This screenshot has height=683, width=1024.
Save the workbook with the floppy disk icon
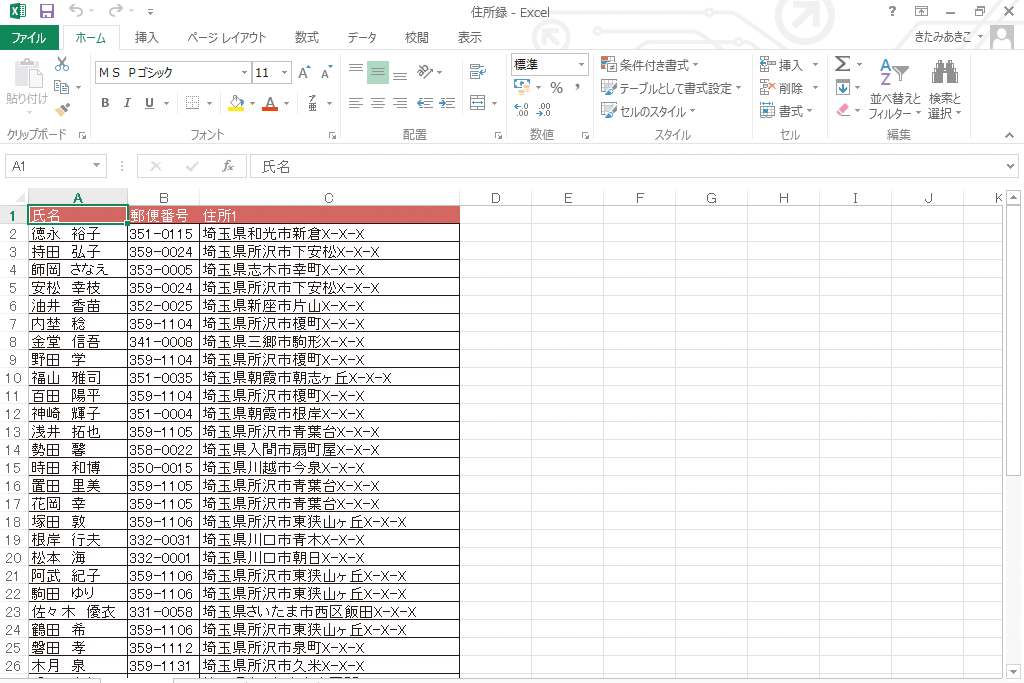(x=46, y=11)
